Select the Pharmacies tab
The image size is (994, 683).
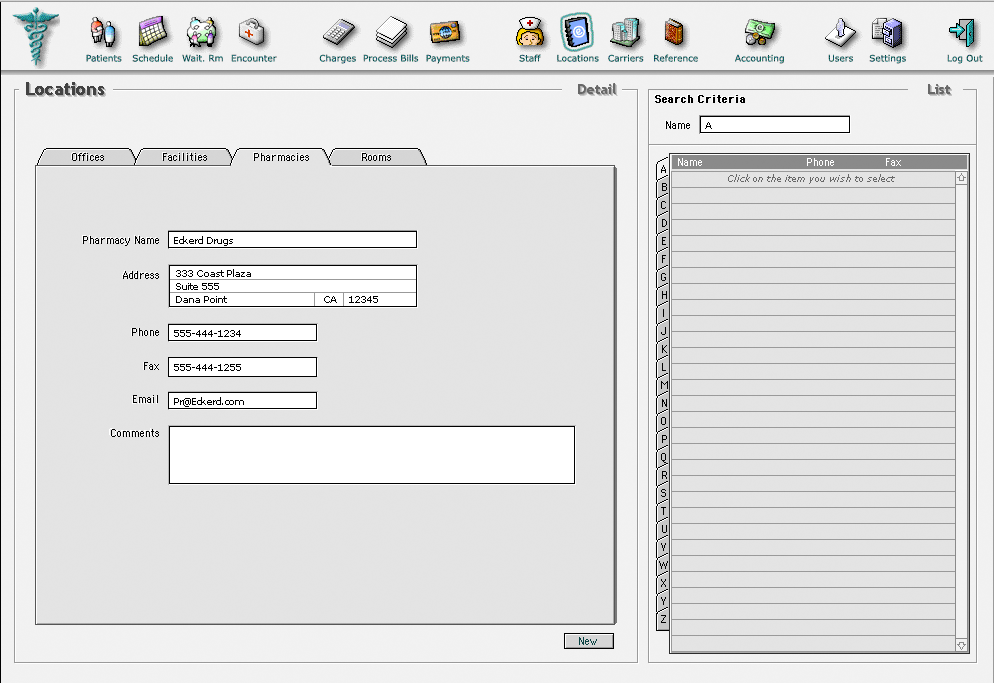[281, 157]
